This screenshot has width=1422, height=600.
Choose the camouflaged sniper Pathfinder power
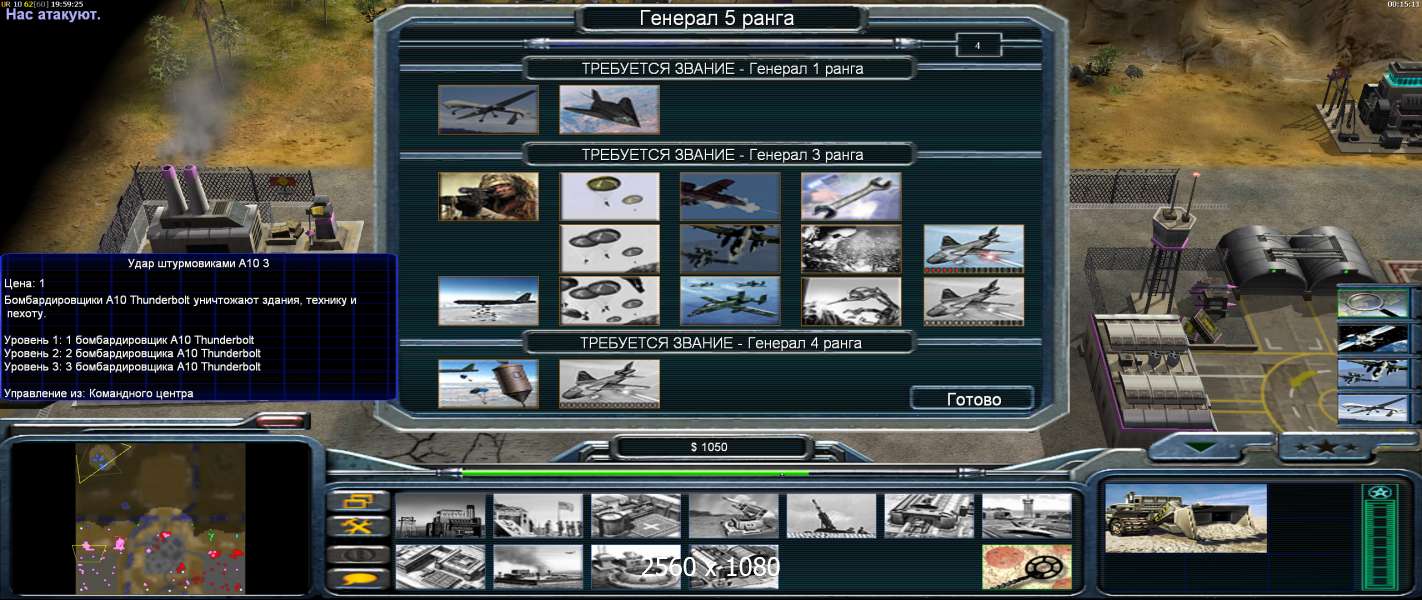pos(488,197)
